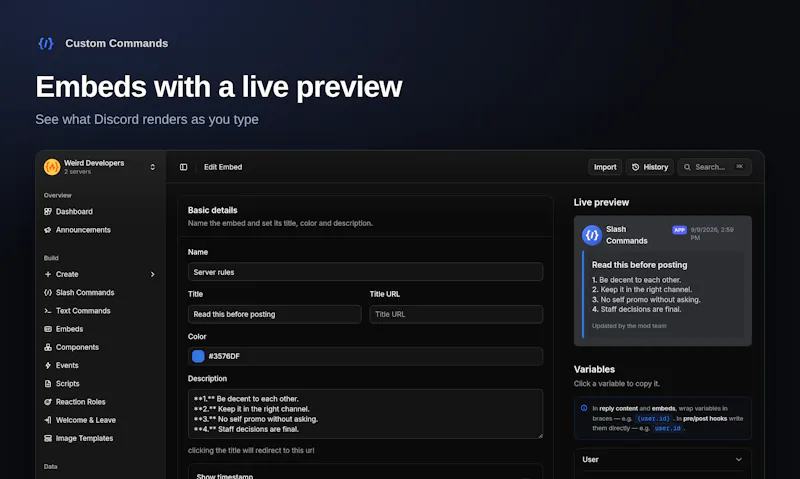Click the Create plus icon

(48, 274)
